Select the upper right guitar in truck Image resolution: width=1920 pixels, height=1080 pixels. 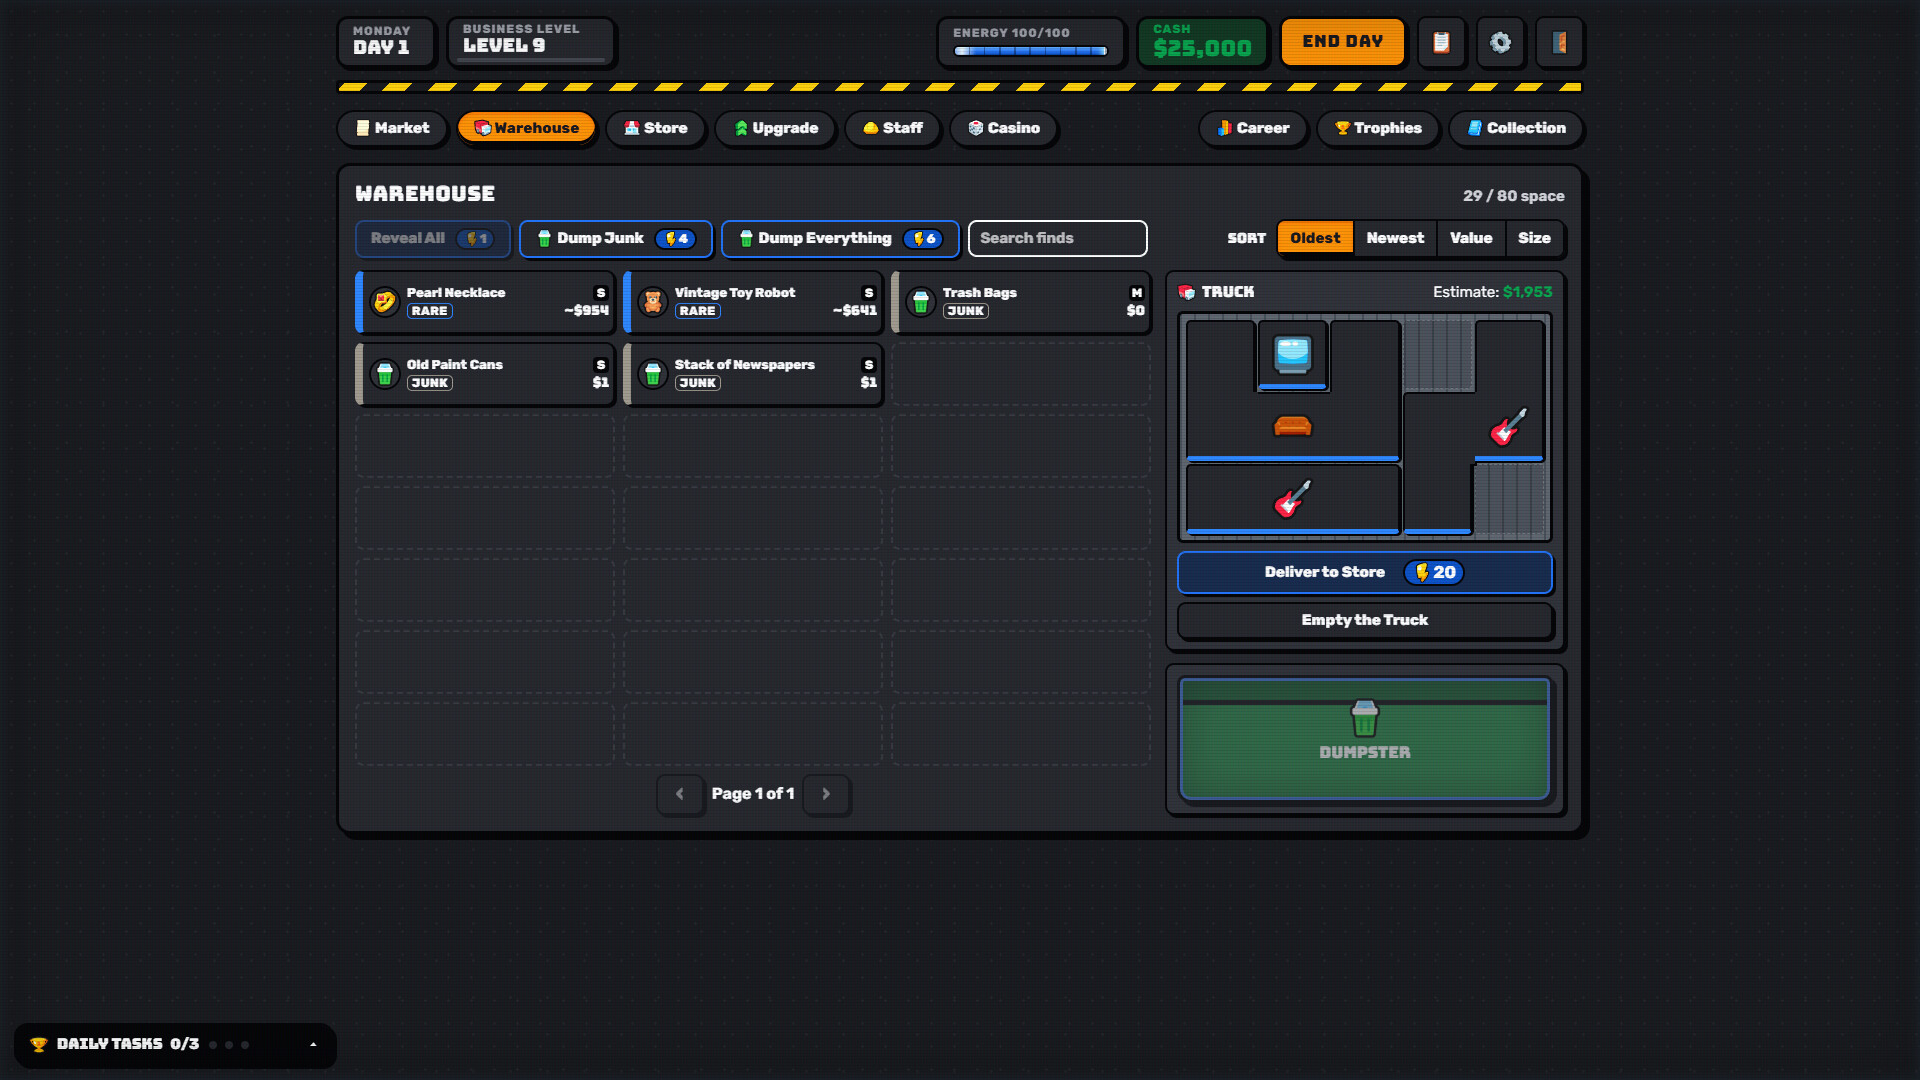(1508, 427)
